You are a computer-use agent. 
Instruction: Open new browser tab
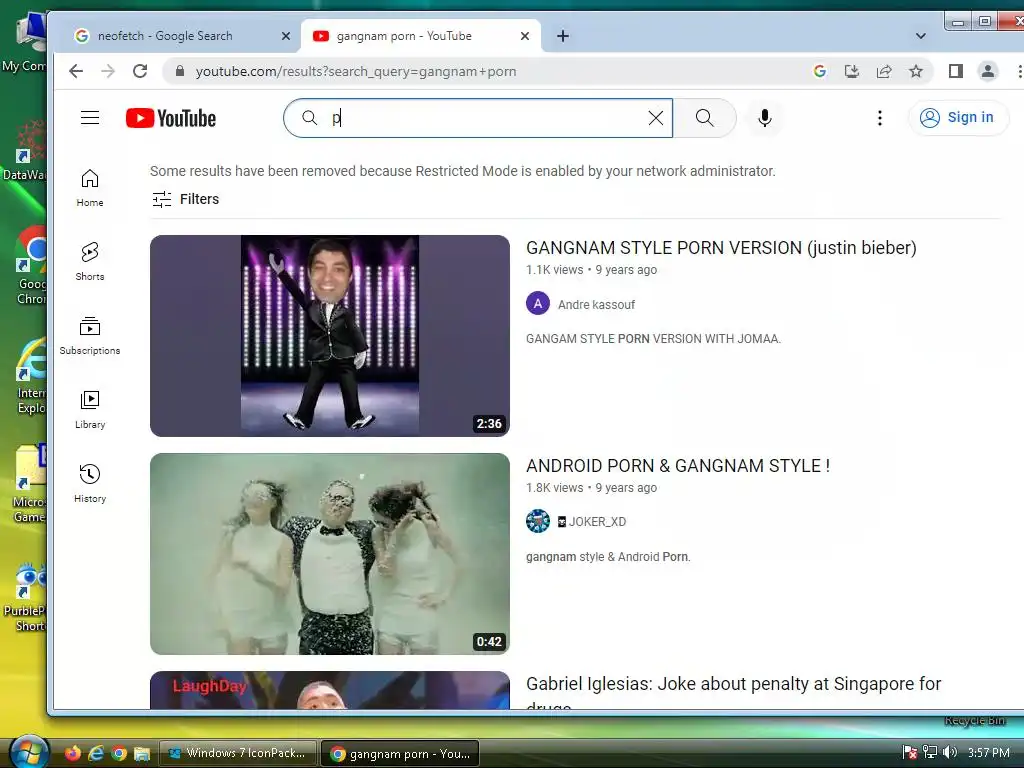563,36
